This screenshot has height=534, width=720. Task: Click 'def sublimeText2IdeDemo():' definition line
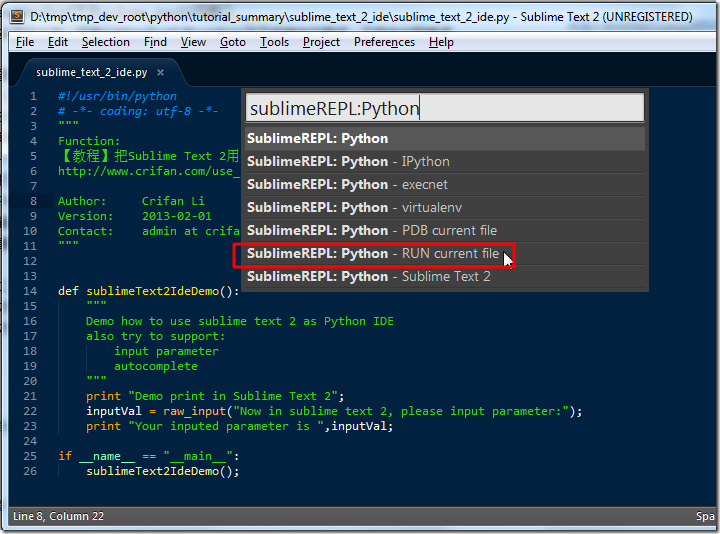point(149,291)
